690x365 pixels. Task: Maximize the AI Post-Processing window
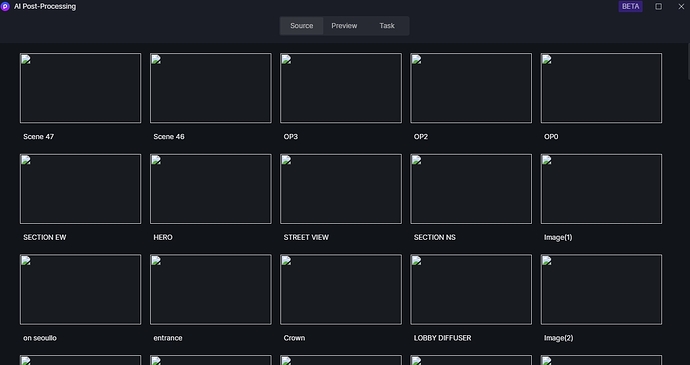coord(658,7)
